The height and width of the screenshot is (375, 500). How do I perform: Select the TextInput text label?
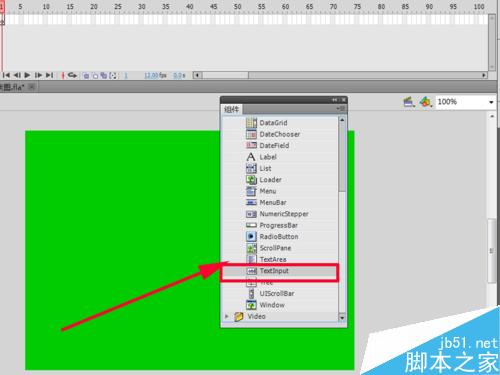(x=274, y=271)
